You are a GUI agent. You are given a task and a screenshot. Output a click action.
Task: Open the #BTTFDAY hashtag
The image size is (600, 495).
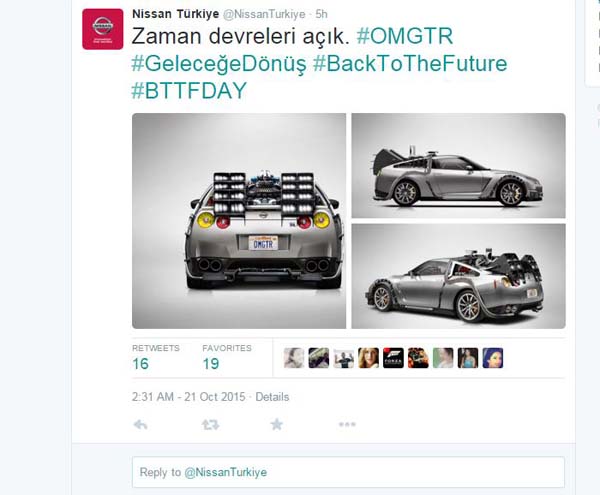coord(189,91)
